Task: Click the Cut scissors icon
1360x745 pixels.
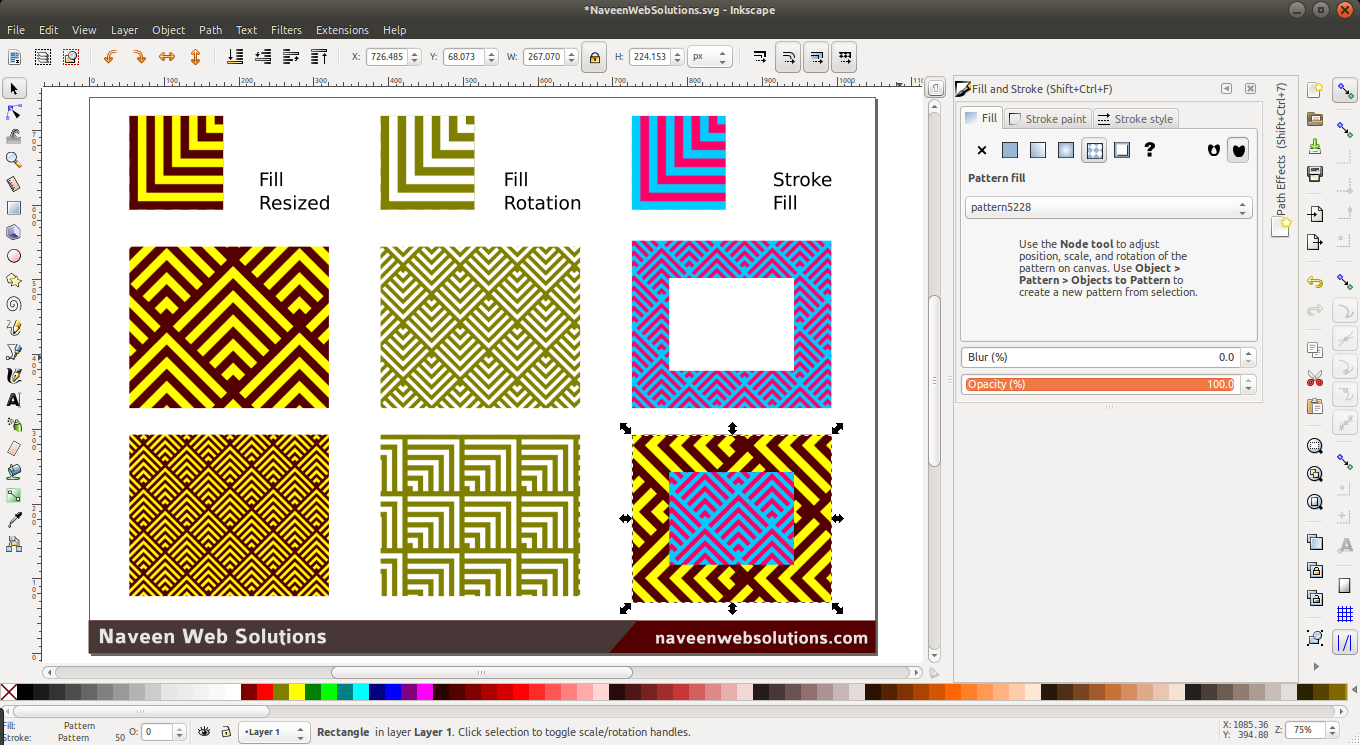Action: click(1315, 379)
